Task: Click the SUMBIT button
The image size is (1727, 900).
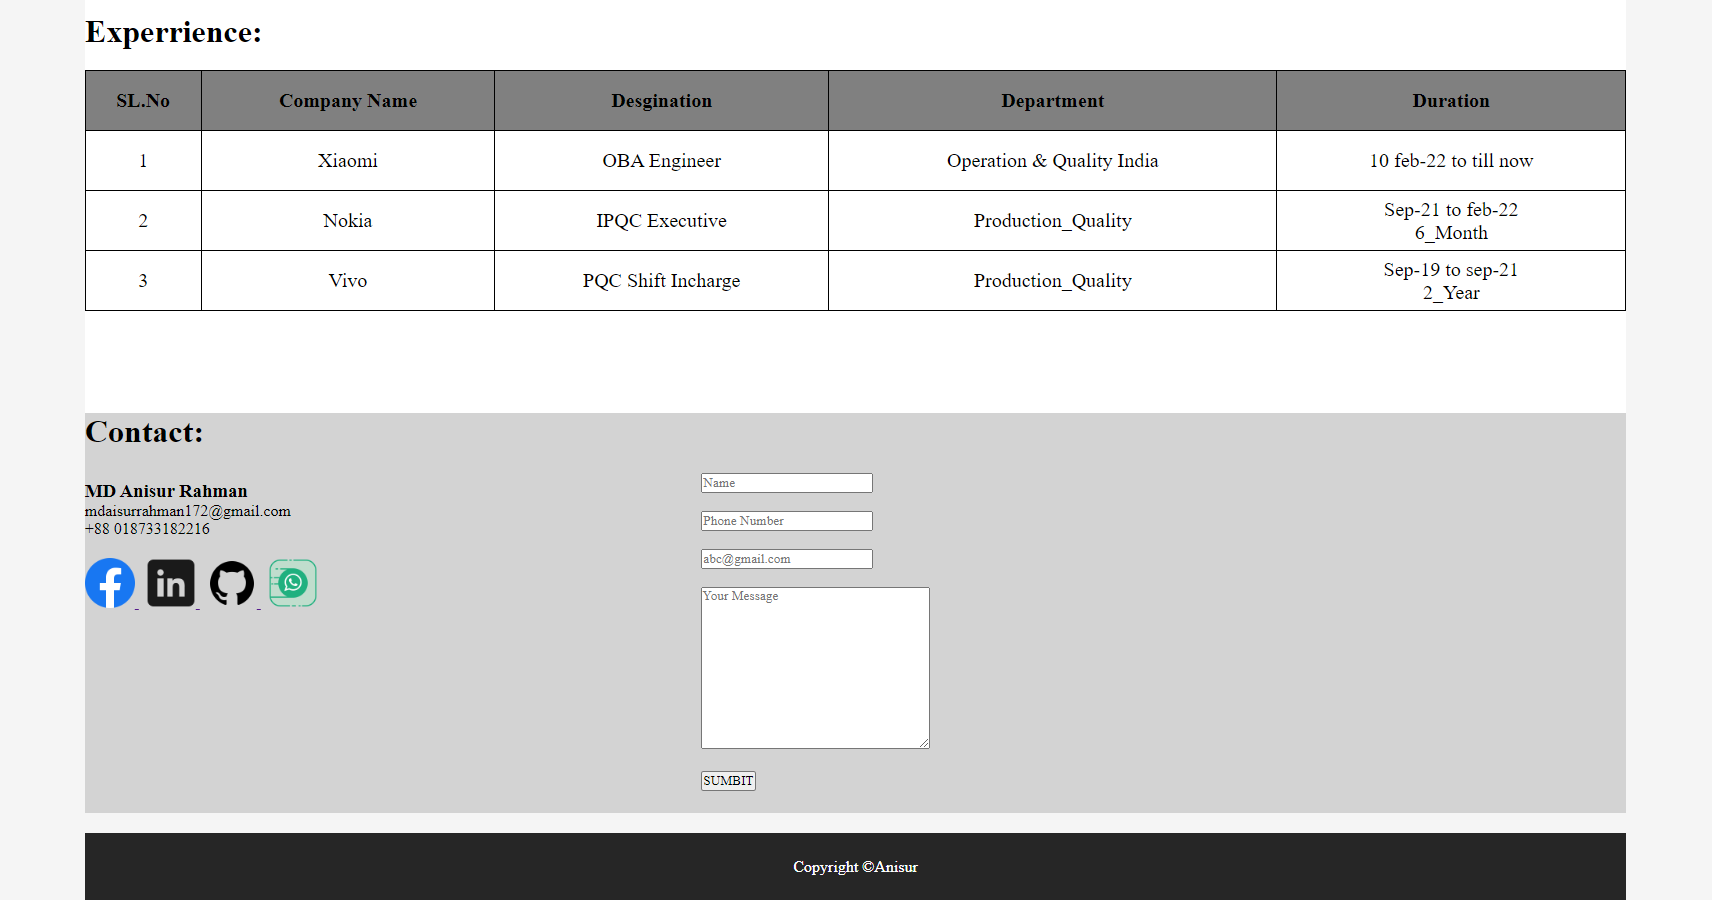Action: 728,781
